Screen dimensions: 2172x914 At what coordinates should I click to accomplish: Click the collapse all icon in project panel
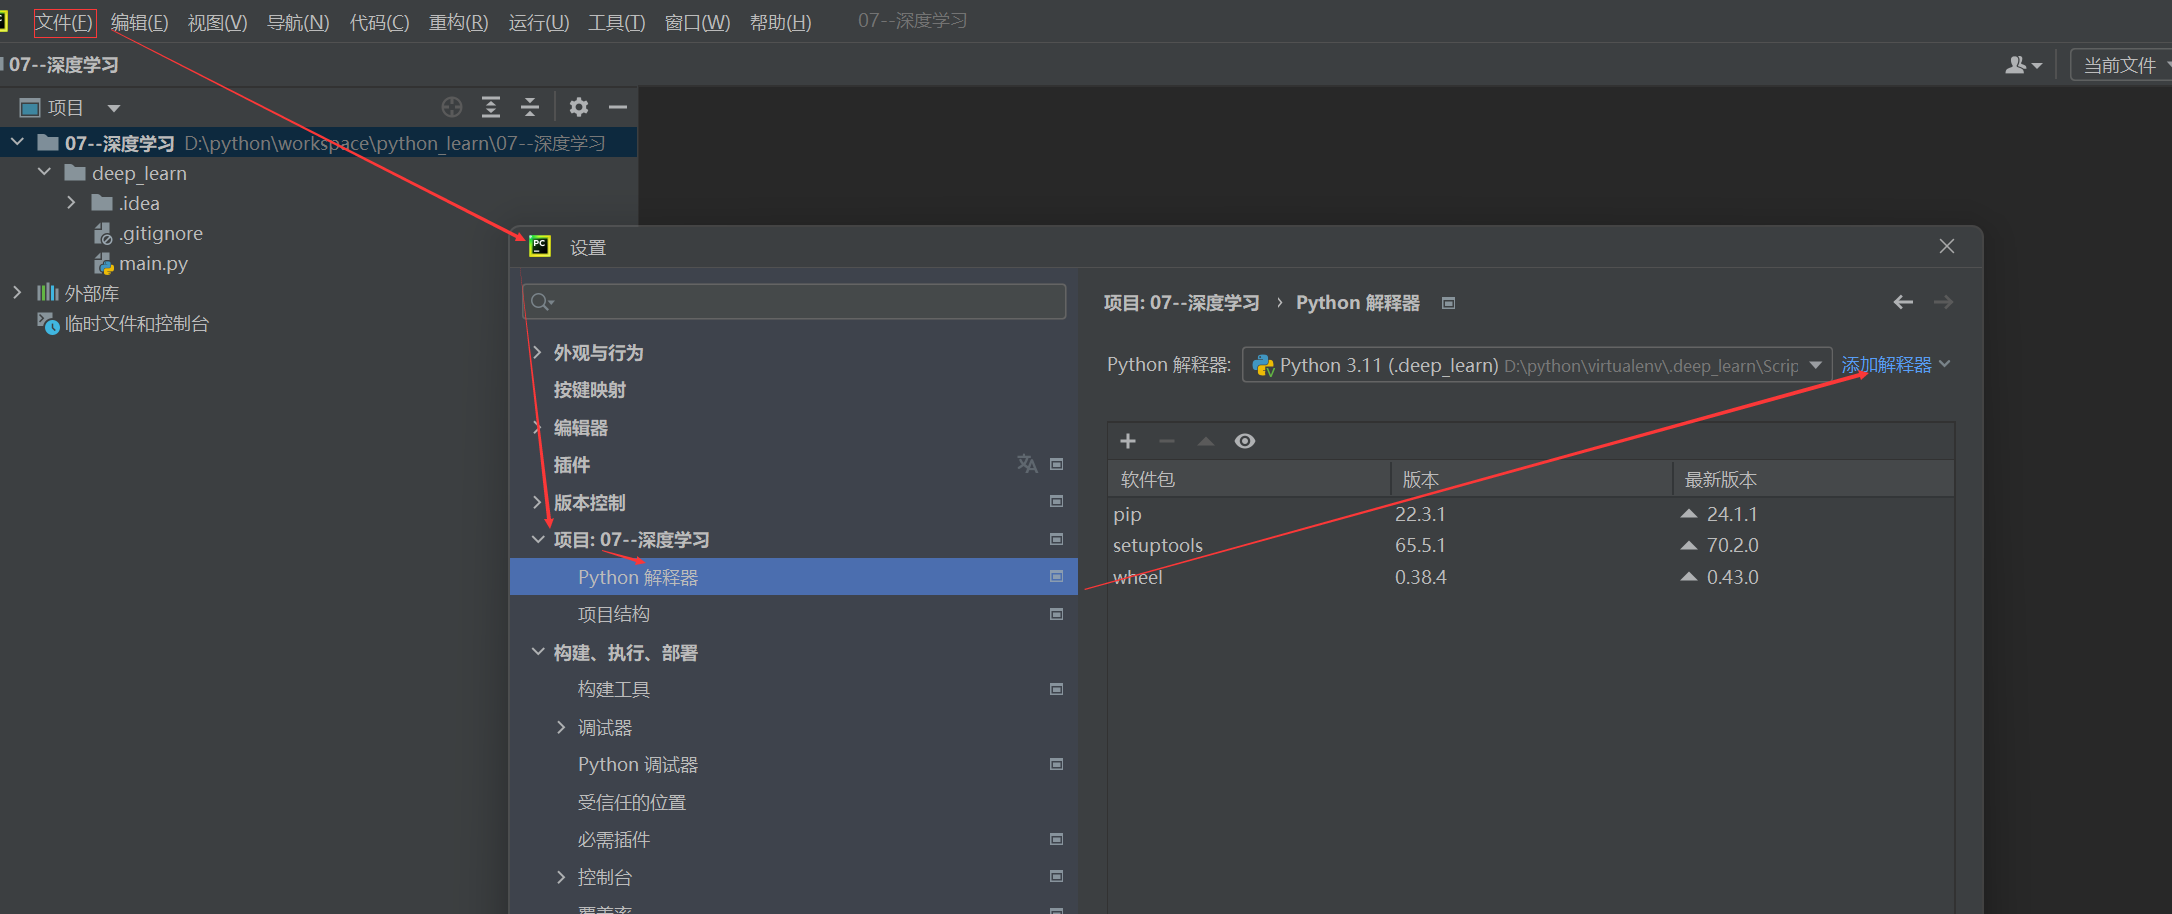pyautogui.click(x=530, y=107)
